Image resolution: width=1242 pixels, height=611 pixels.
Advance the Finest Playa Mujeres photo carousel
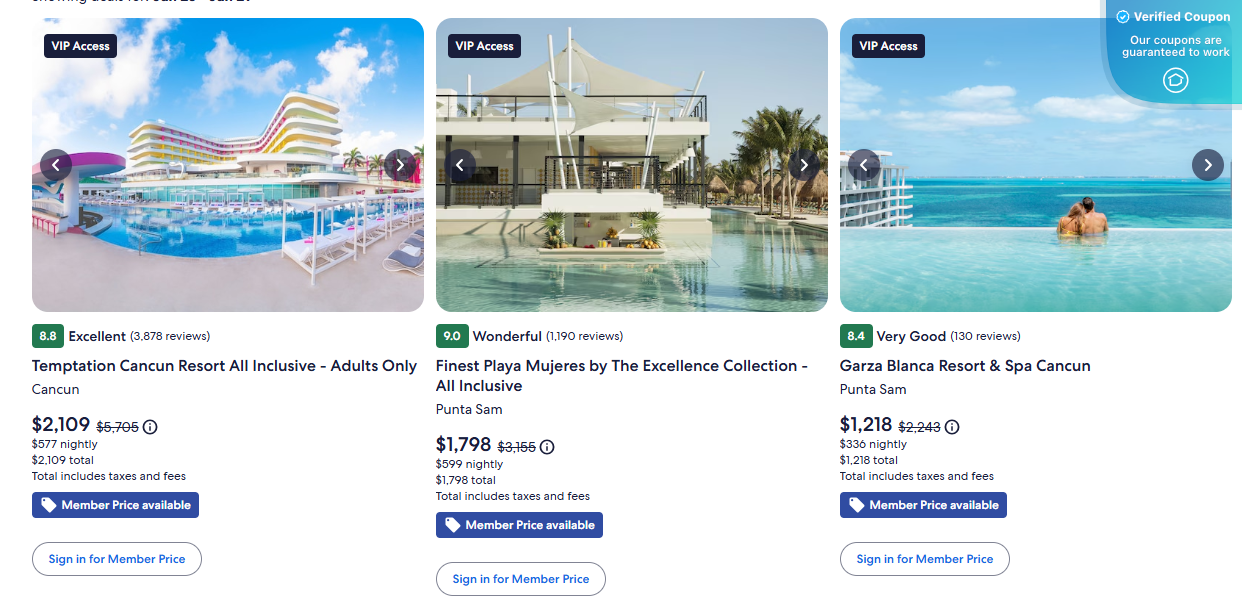(803, 164)
